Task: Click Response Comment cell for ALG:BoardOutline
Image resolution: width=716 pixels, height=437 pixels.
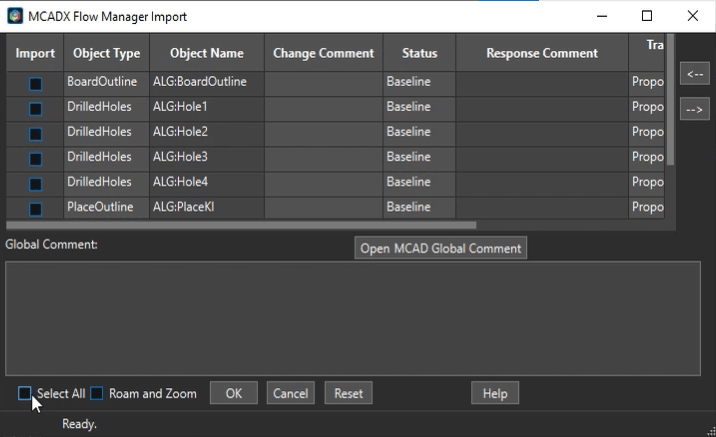Action: [x=542, y=84]
